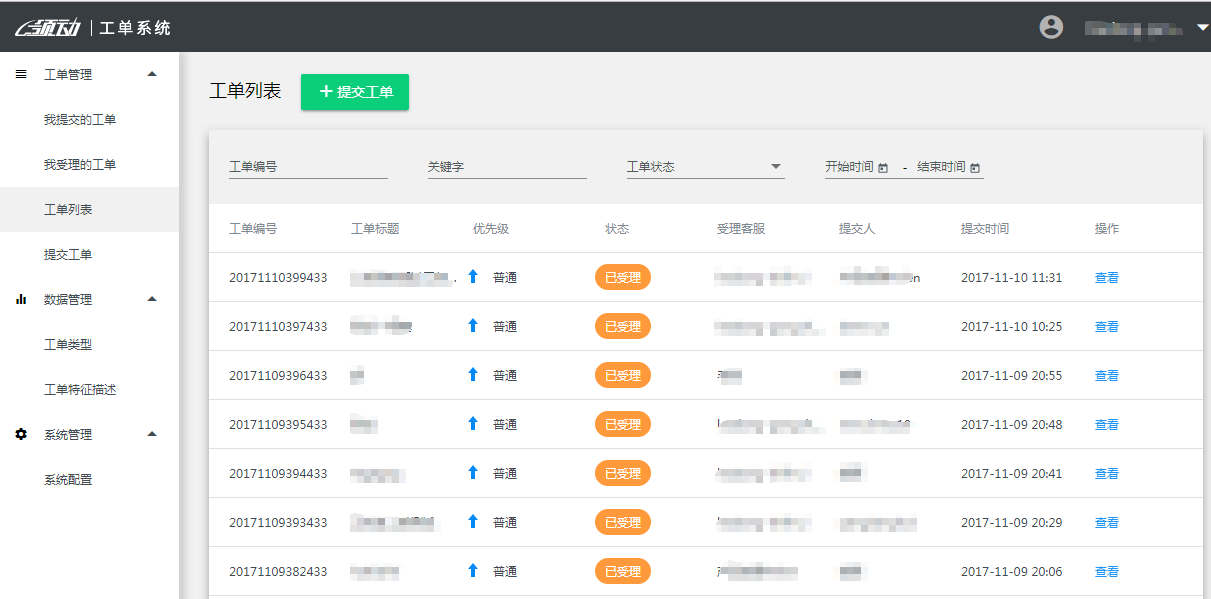Open the 工单状态 dropdown filter
The image size is (1211, 599).
[705, 167]
